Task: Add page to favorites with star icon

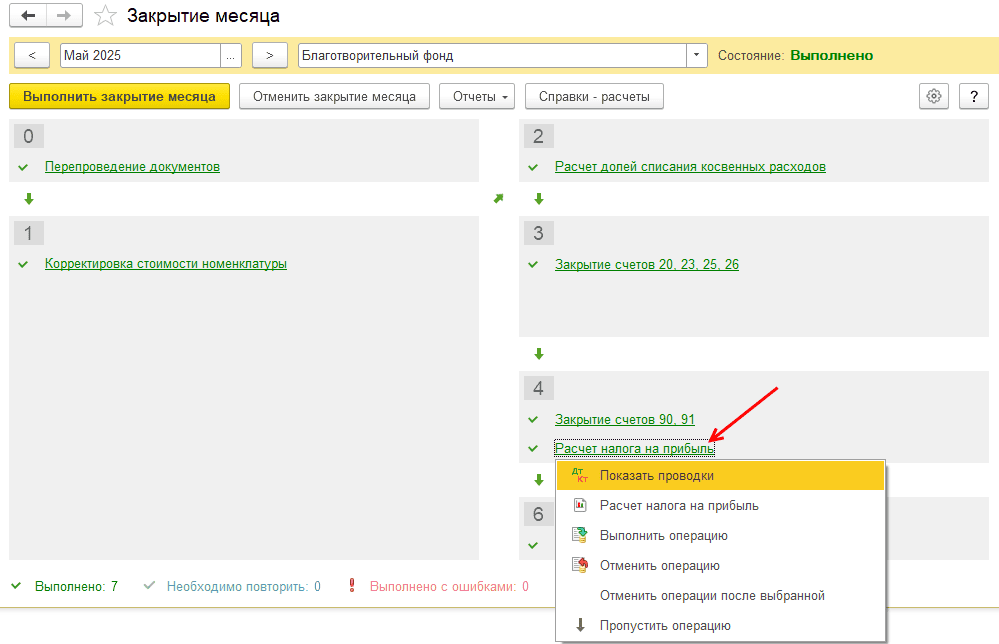Action: (104, 16)
